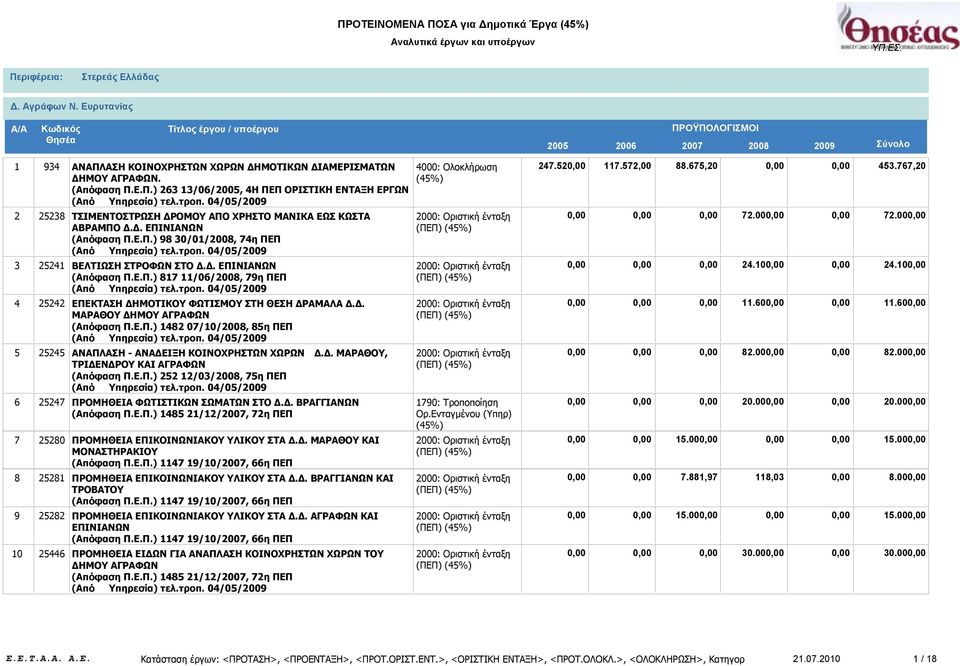This screenshot has width=960, height=666.
Task: Click the 2008 amount 24.100,00
Action: 762,265
